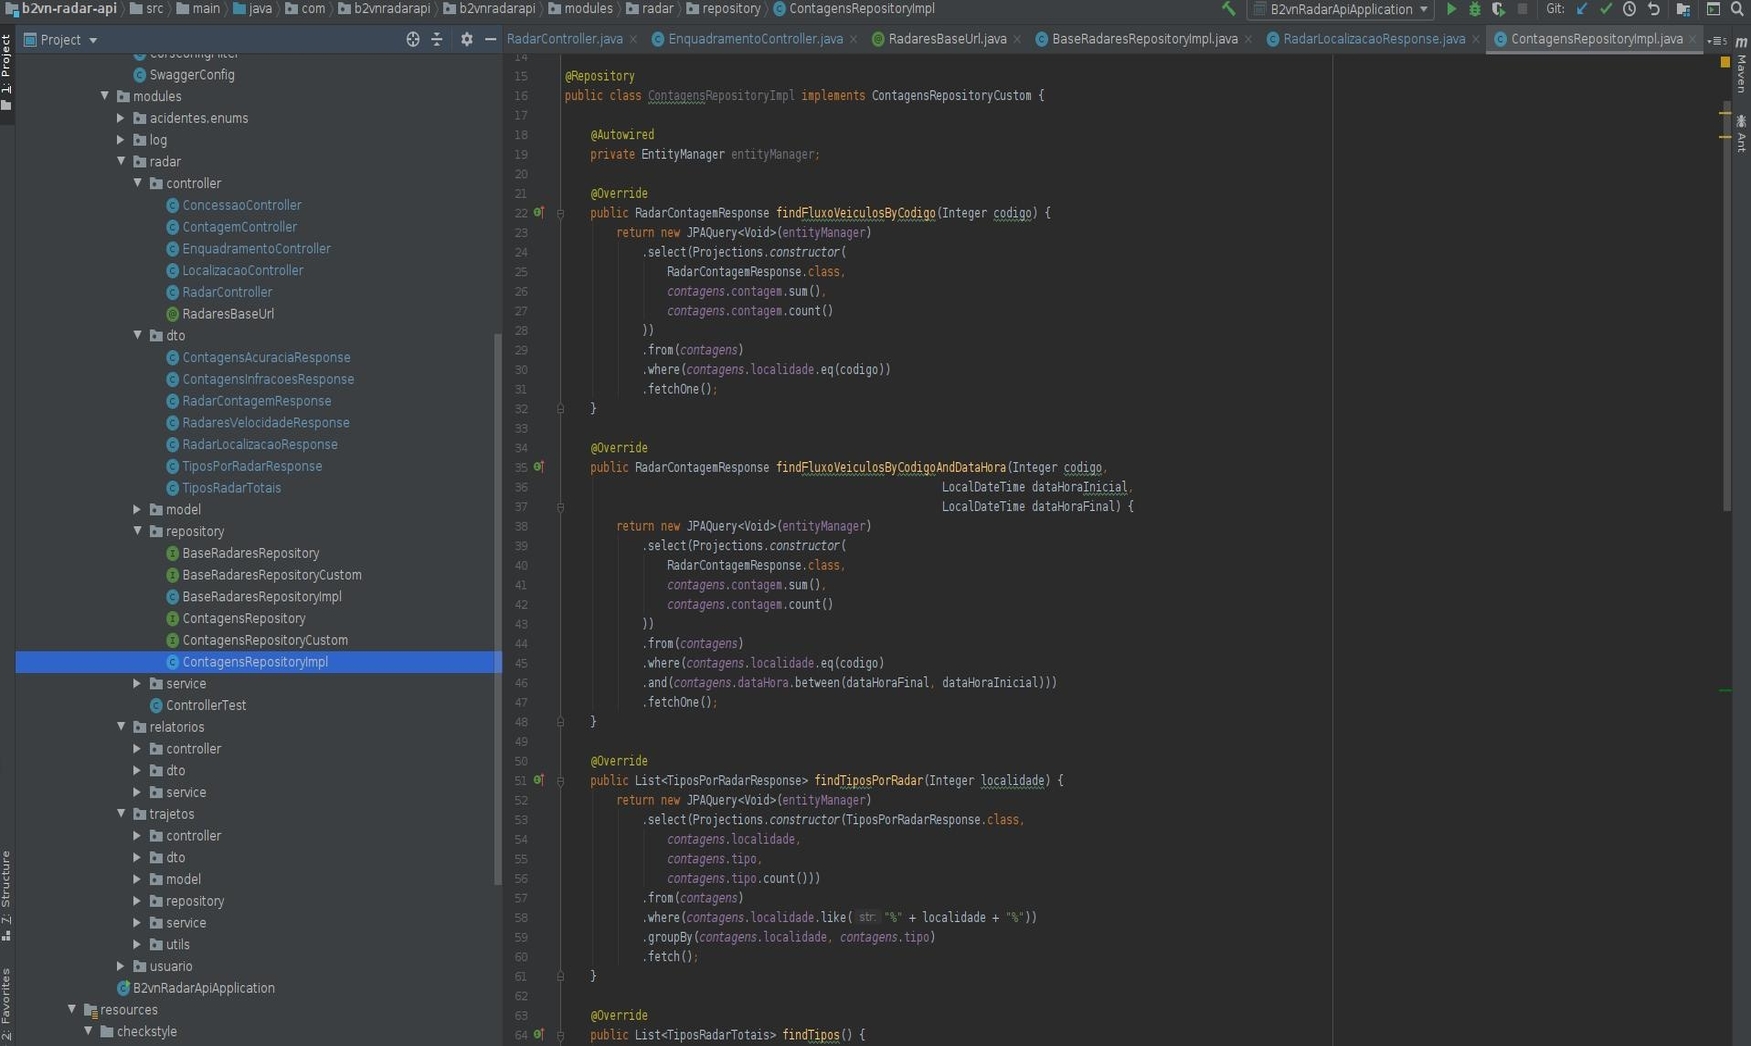1751x1046 pixels.
Task: Locate current file with crosshair icon
Action: point(413,39)
